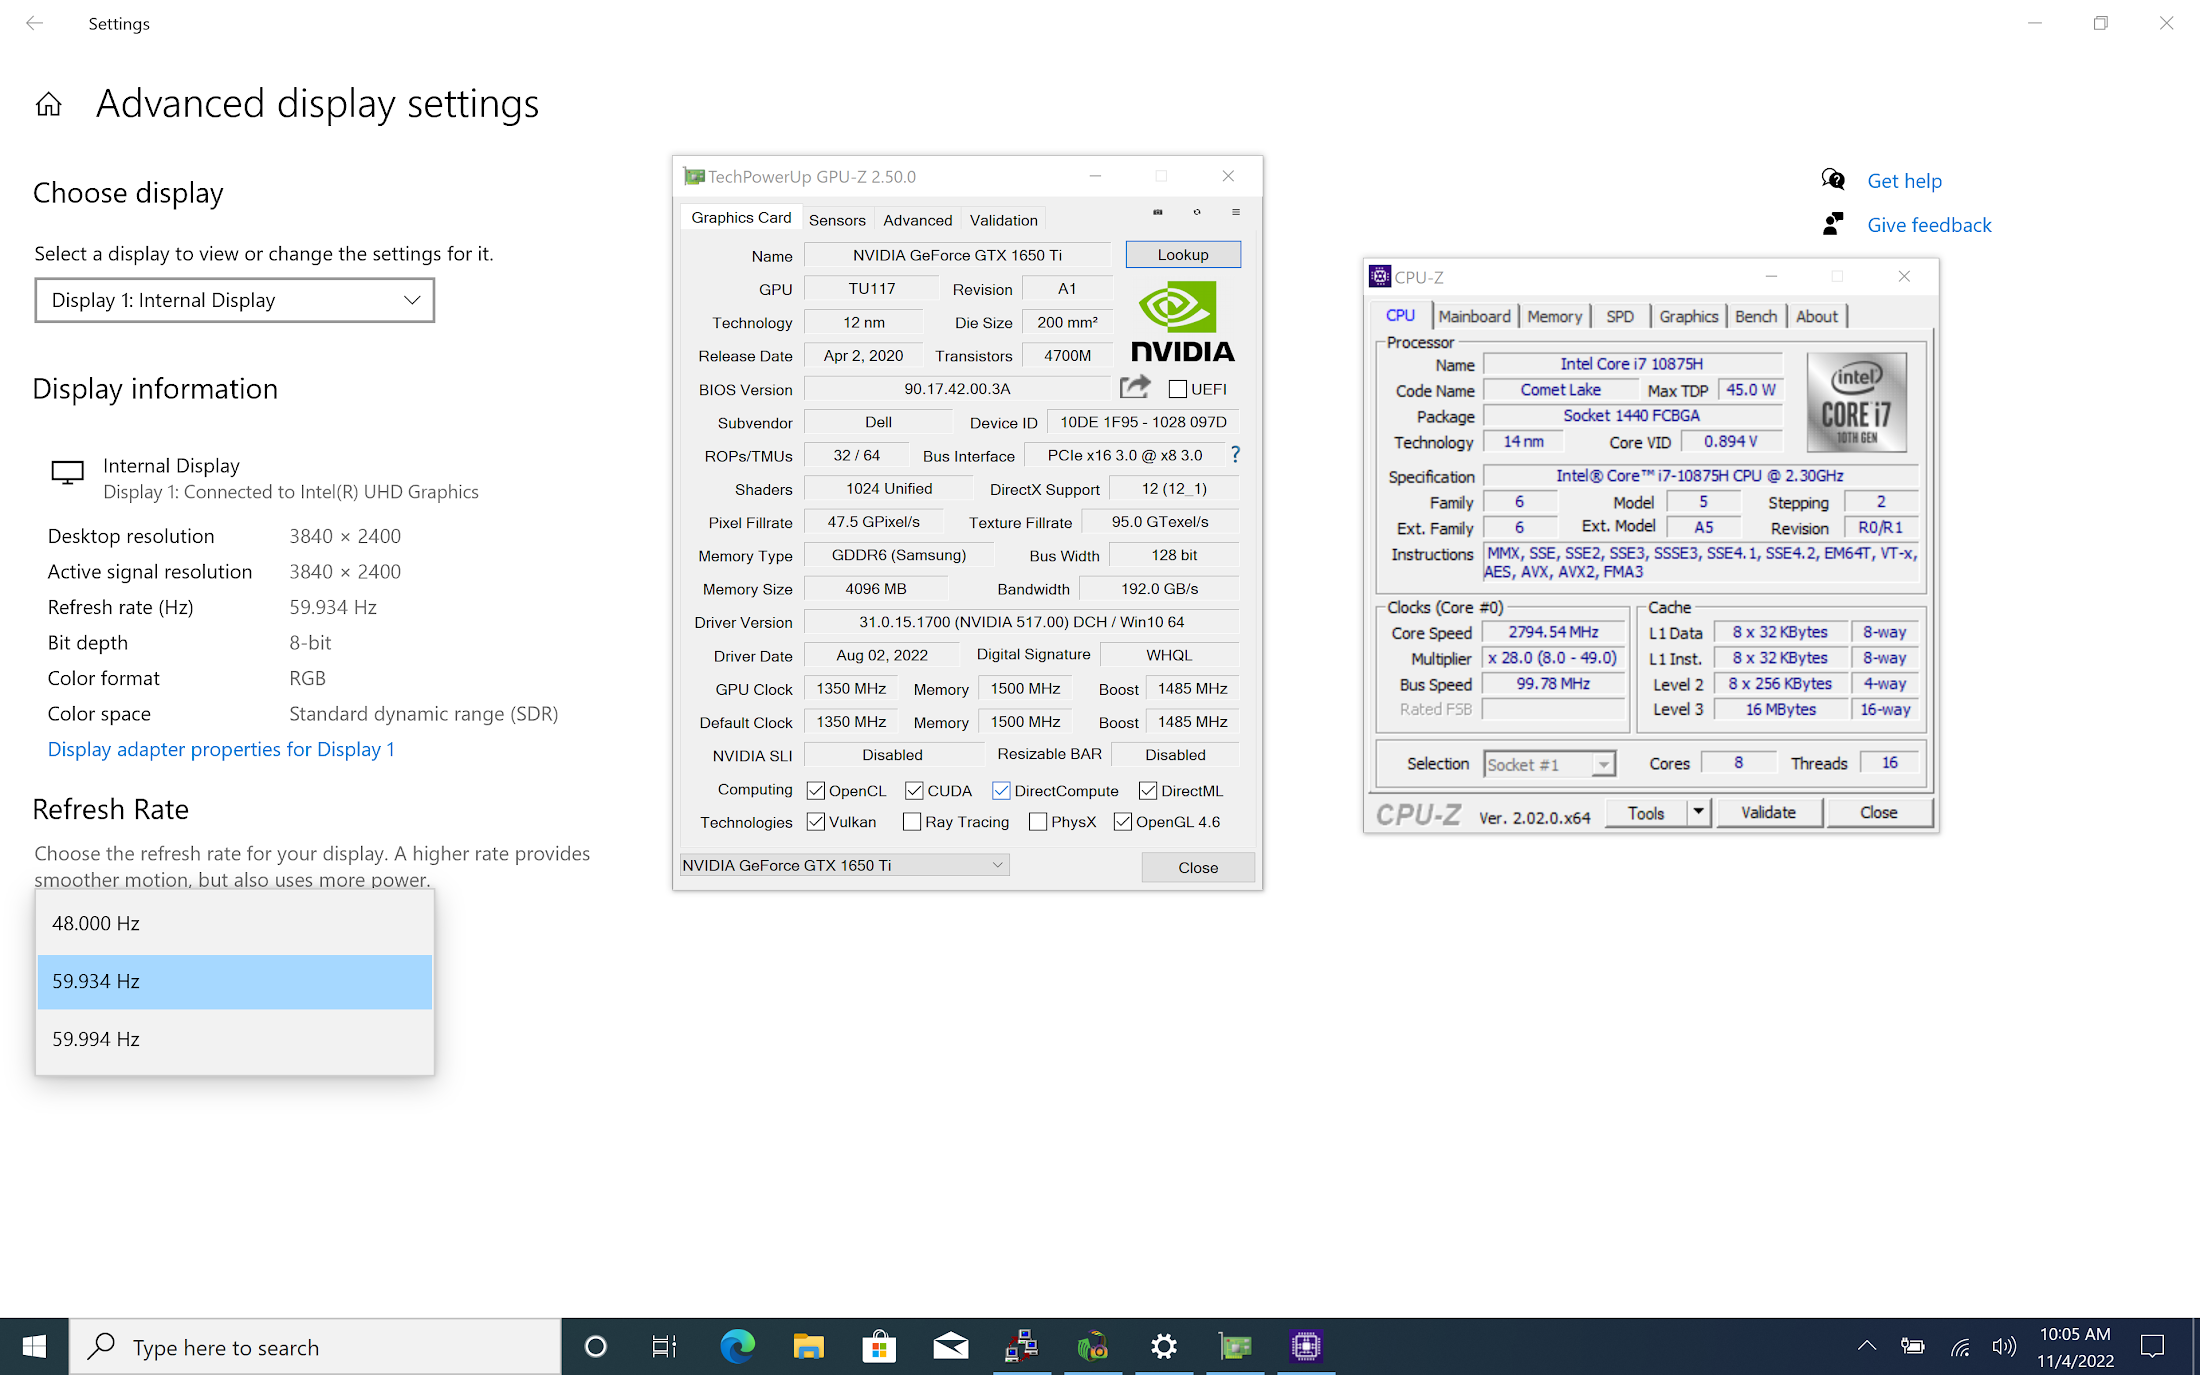Open Display adapter properties for Display 1
This screenshot has width=2200, height=1375.
(221, 749)
